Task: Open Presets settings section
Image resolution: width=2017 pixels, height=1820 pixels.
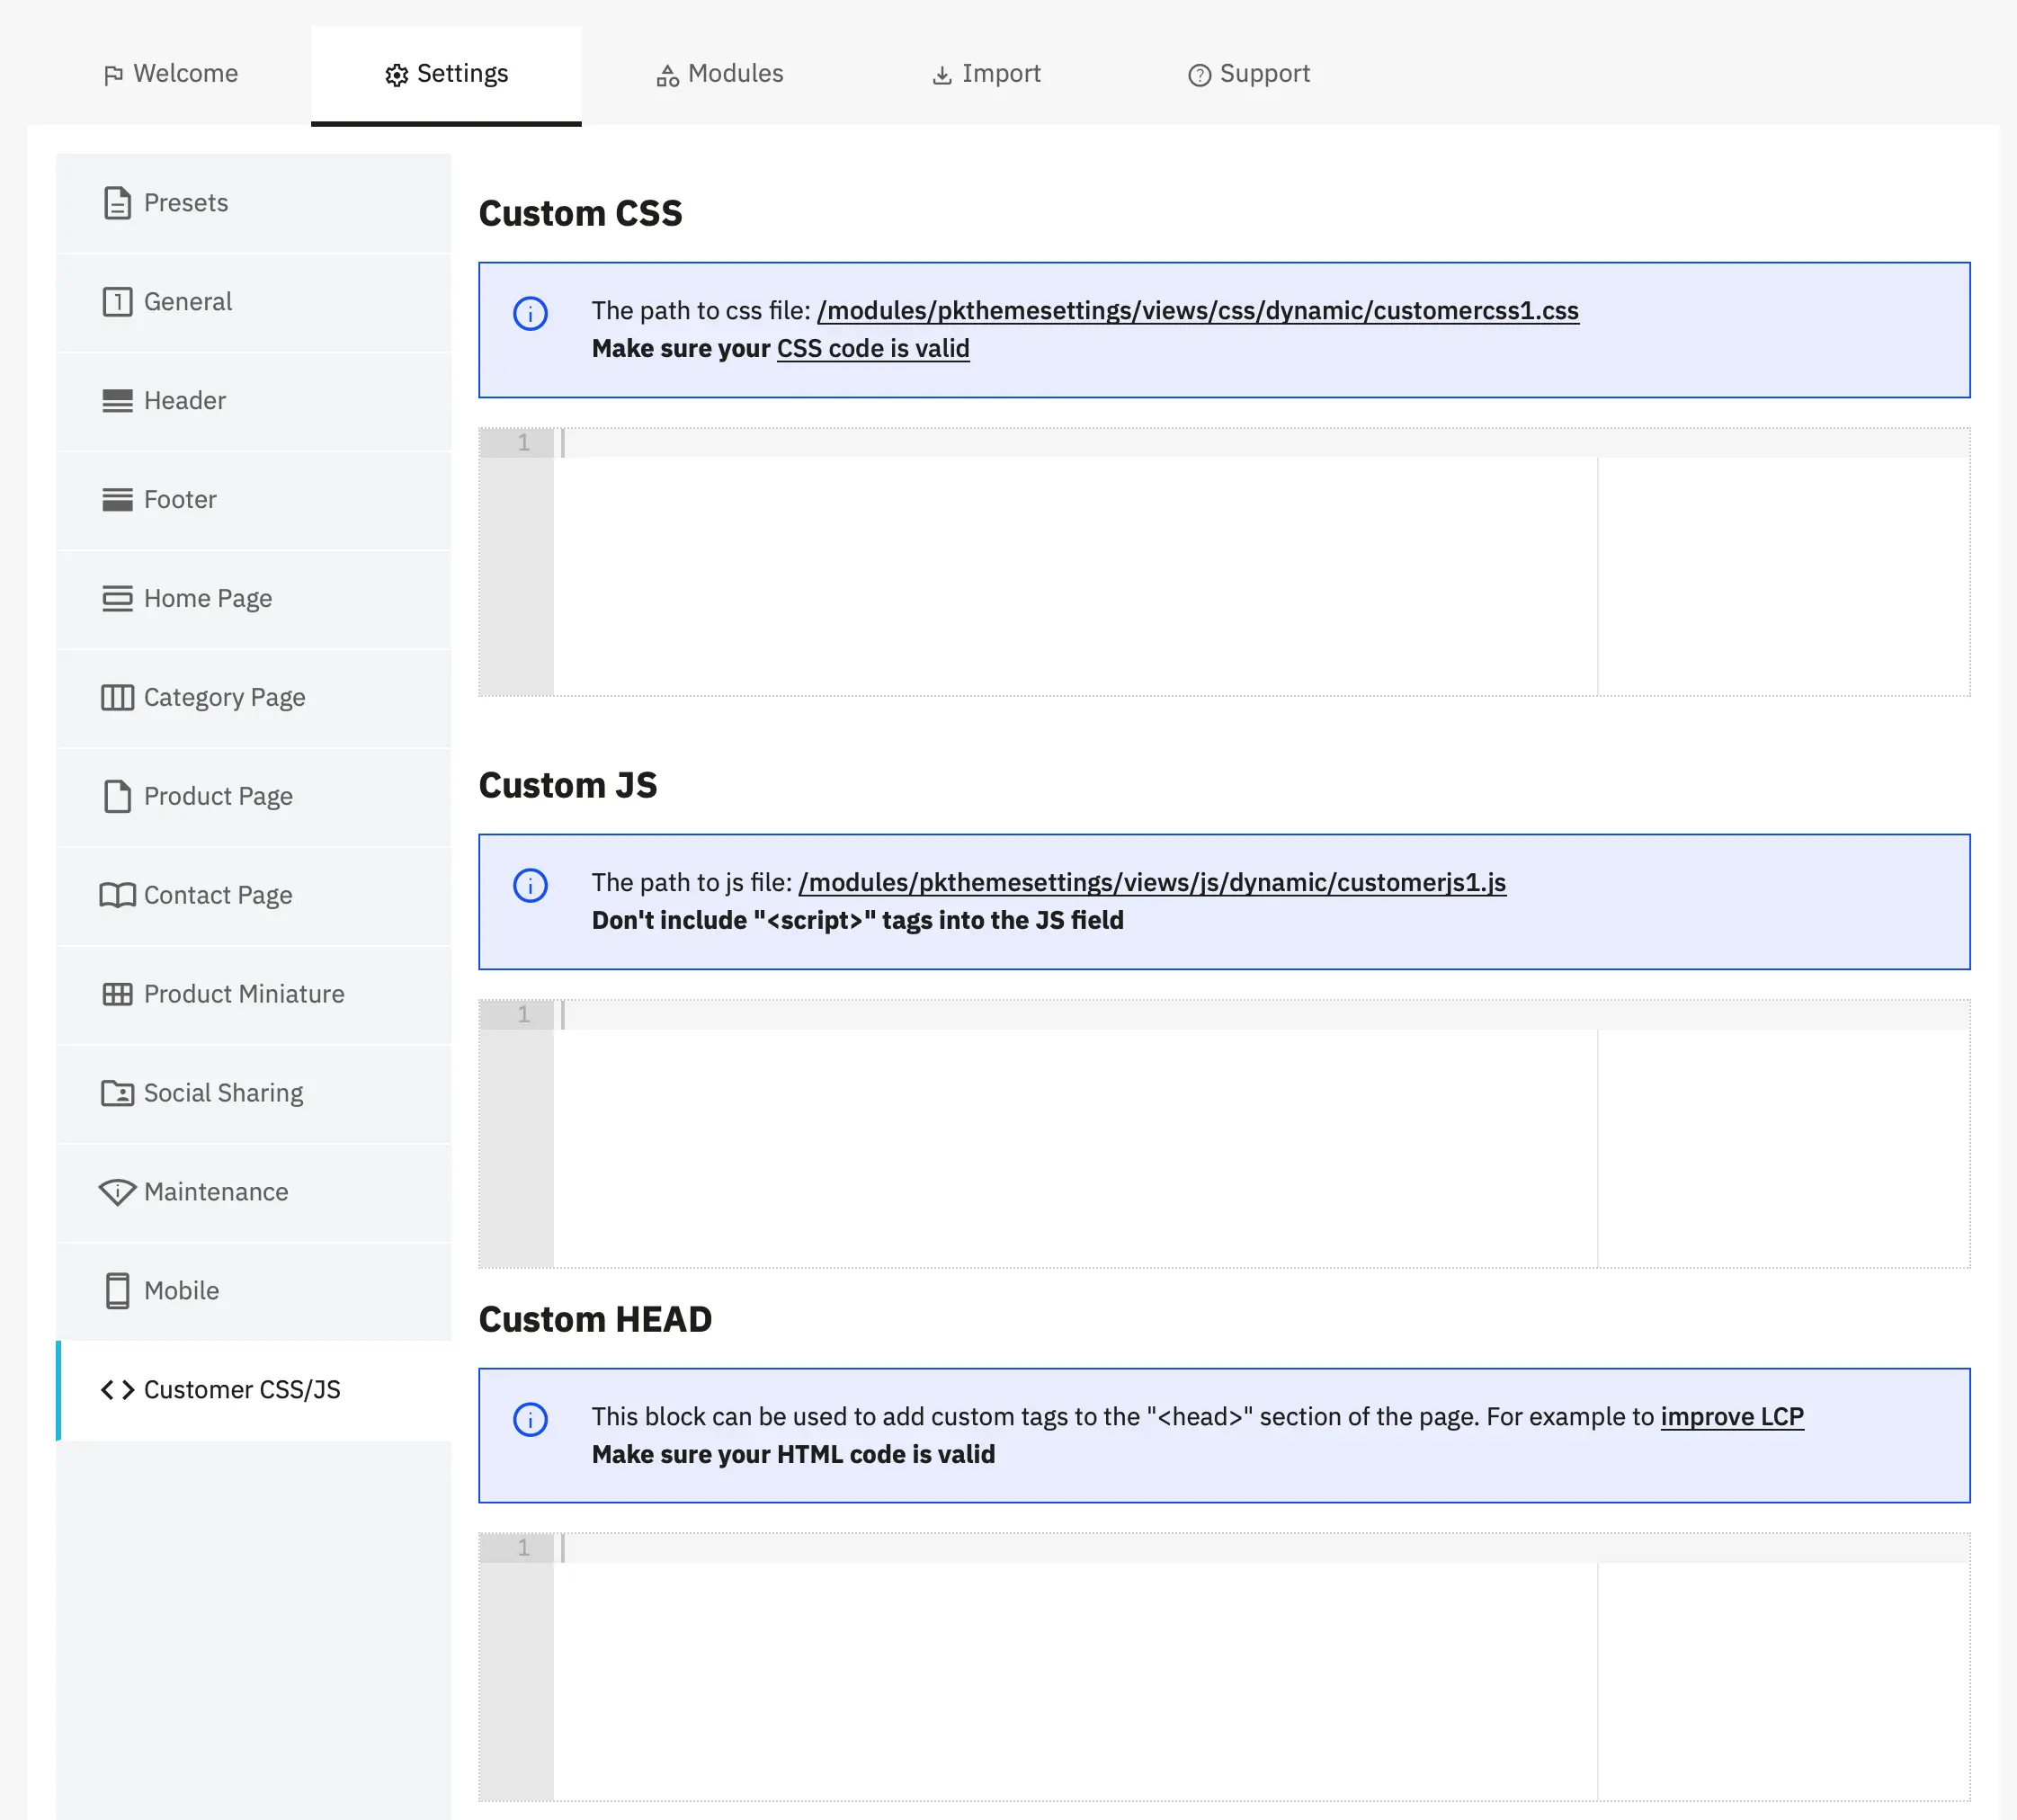Action: [254, 203]
